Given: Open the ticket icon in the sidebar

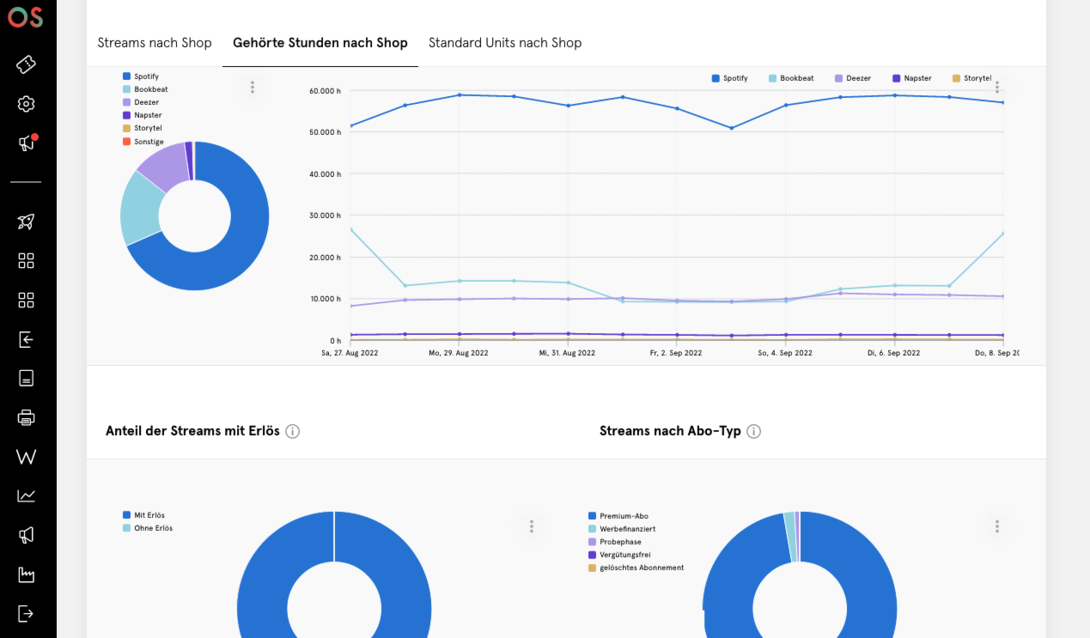Looking at the screenshot, I should pos(26,64).
